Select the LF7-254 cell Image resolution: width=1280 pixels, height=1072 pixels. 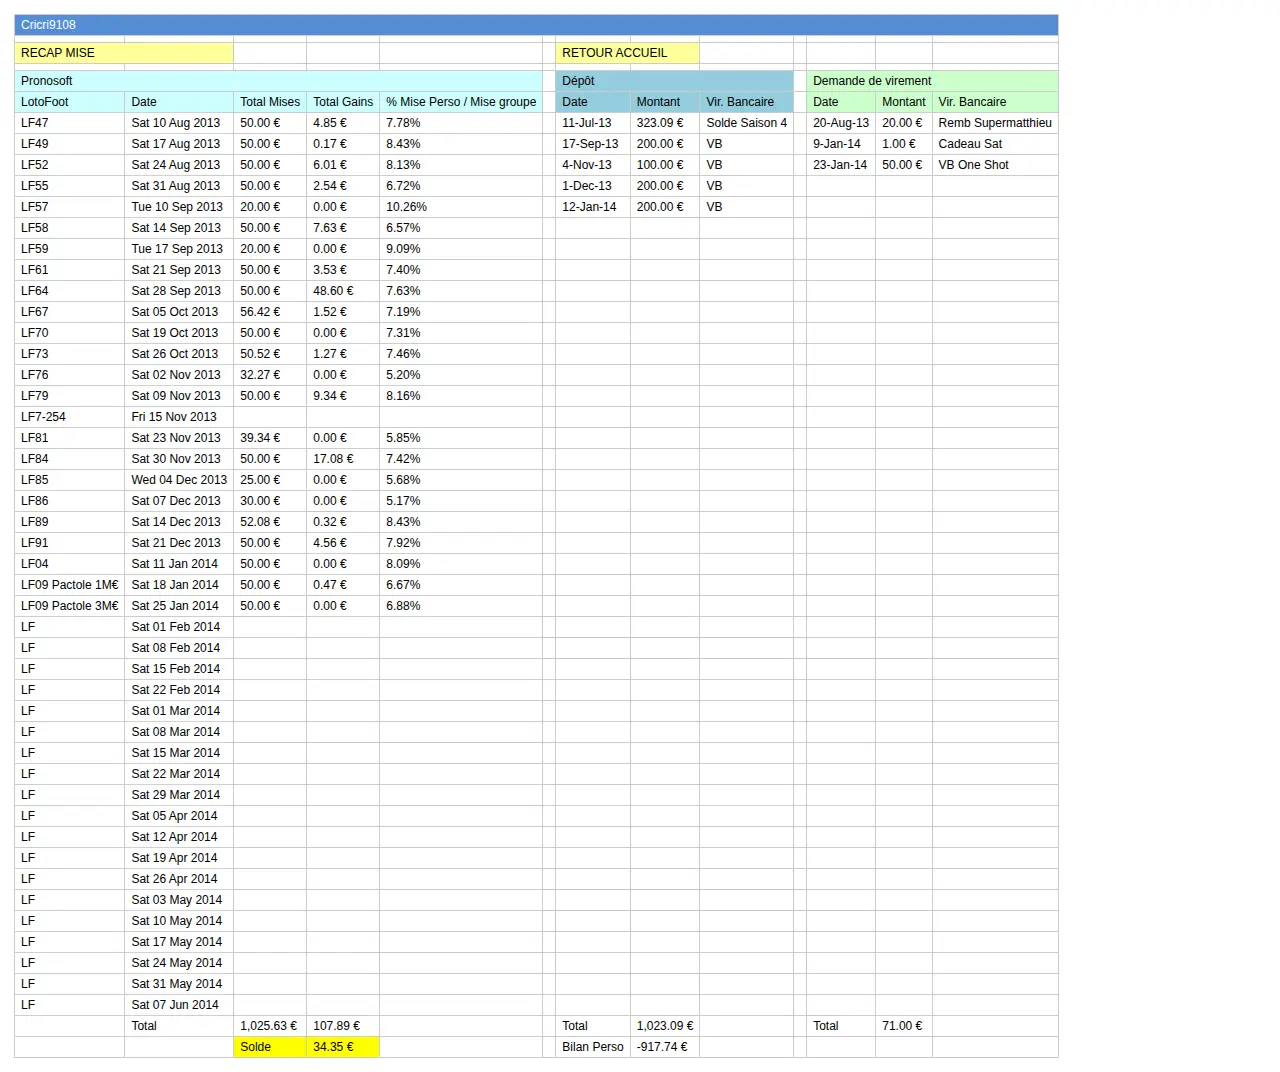(x=70, y=417)
